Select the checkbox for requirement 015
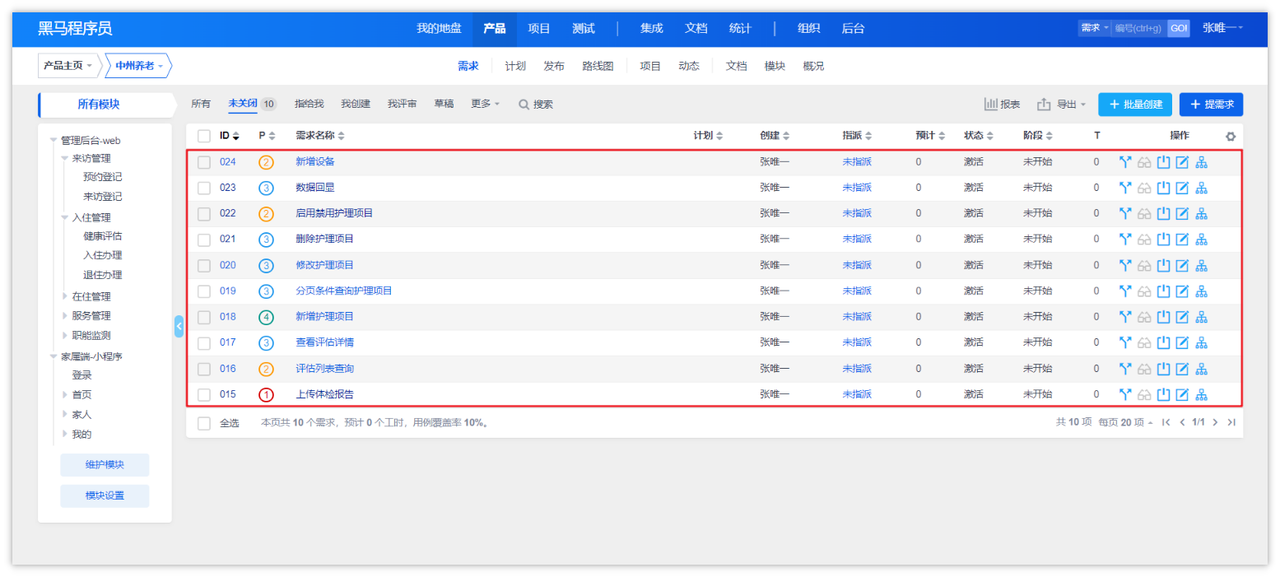Screen dimensions: 1280x577 pos(204,395)
